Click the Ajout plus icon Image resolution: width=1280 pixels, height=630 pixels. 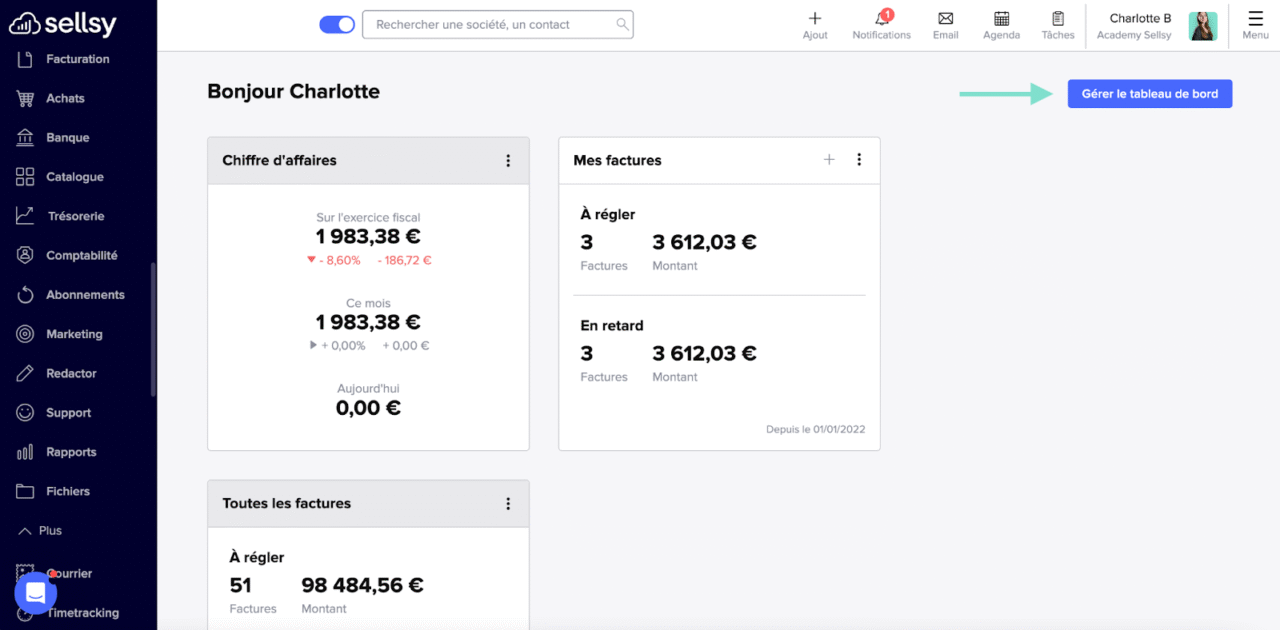coord(815,18)
